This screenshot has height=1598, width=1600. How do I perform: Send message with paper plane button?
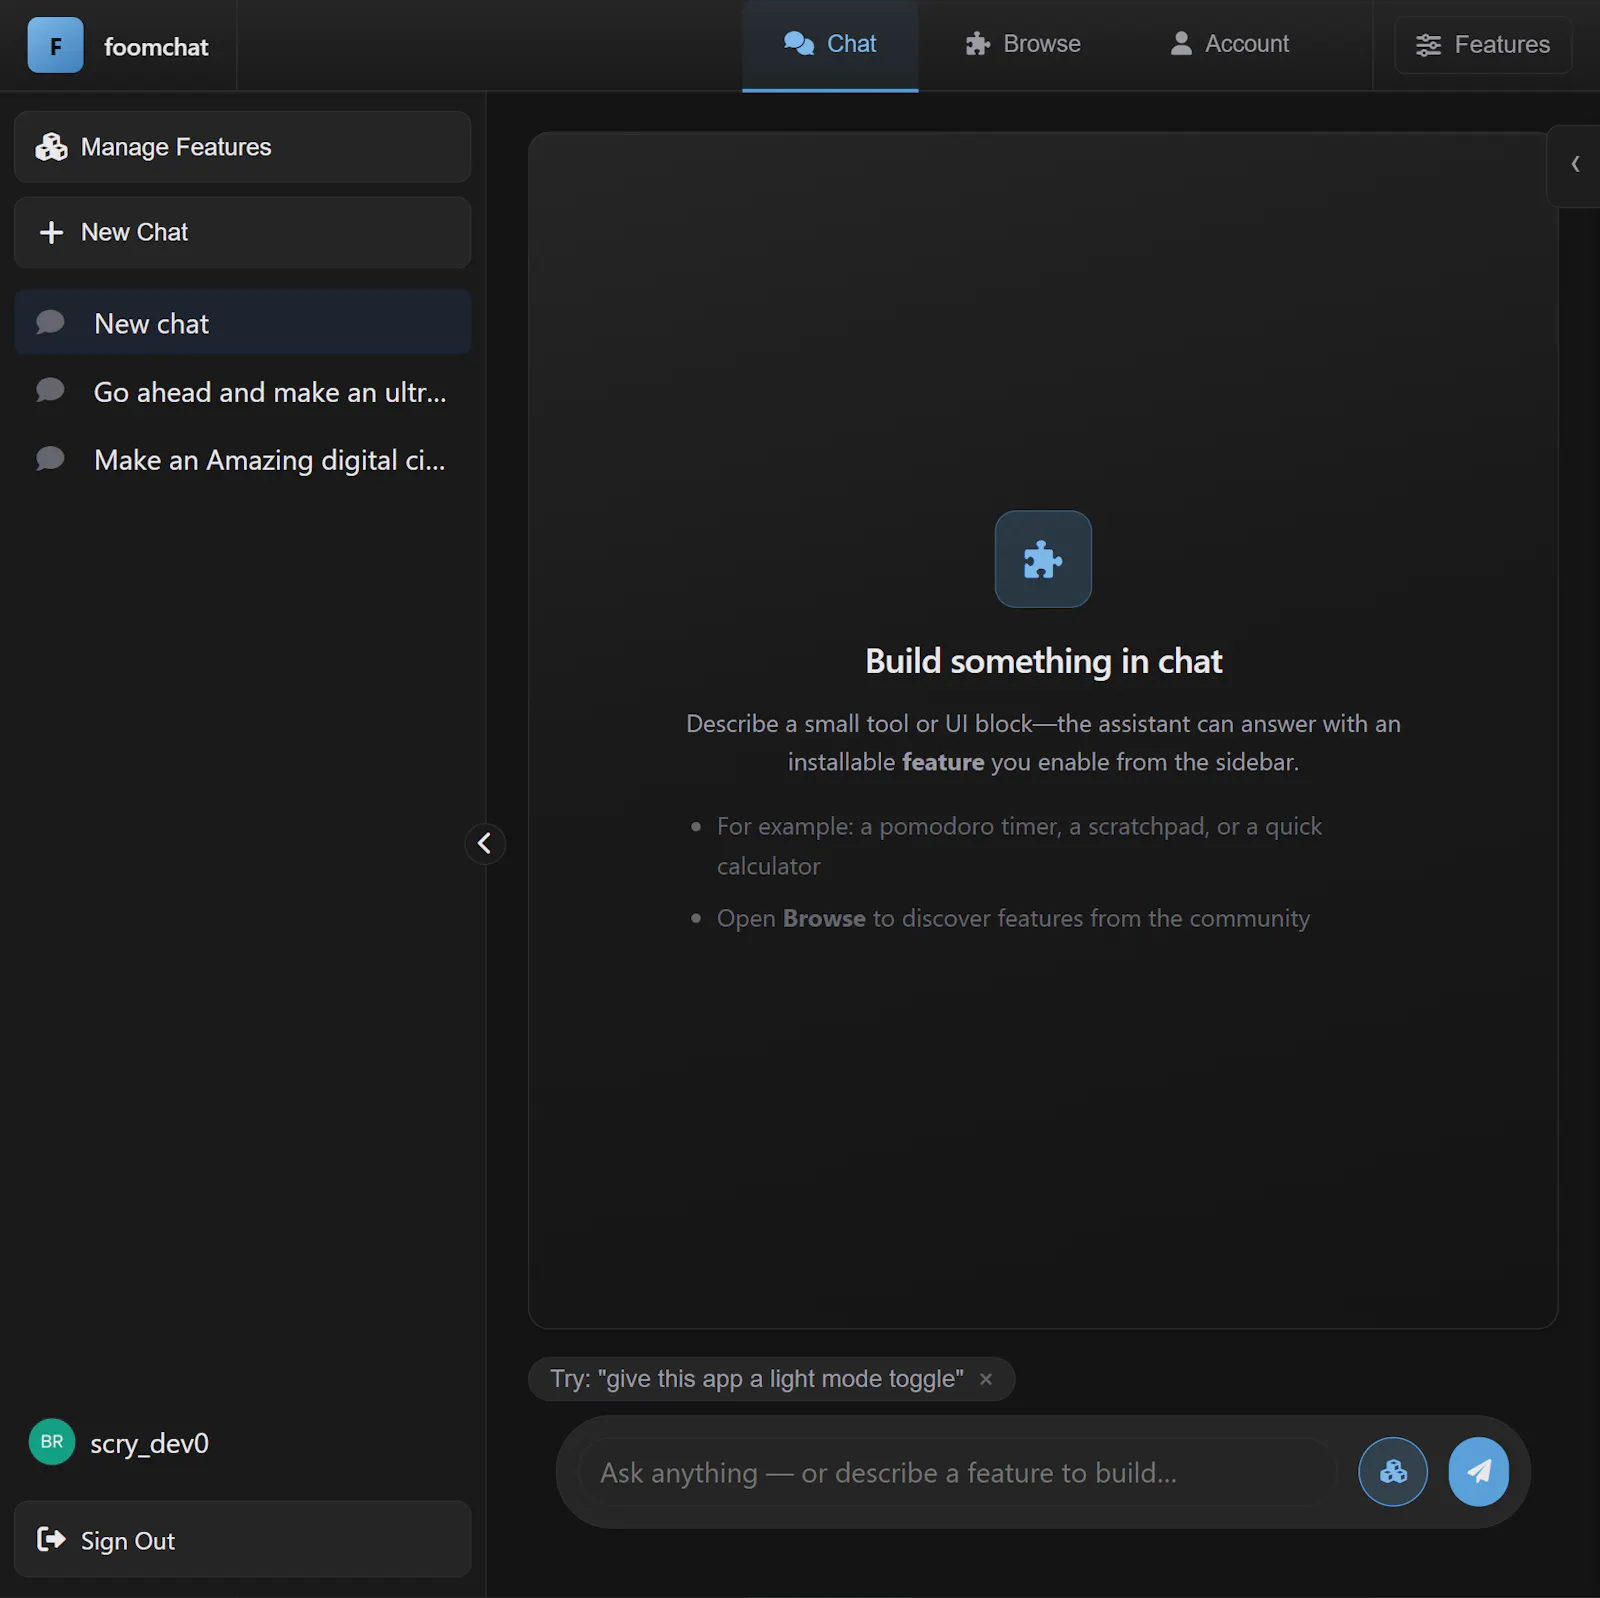(x=1479, y=1471)
